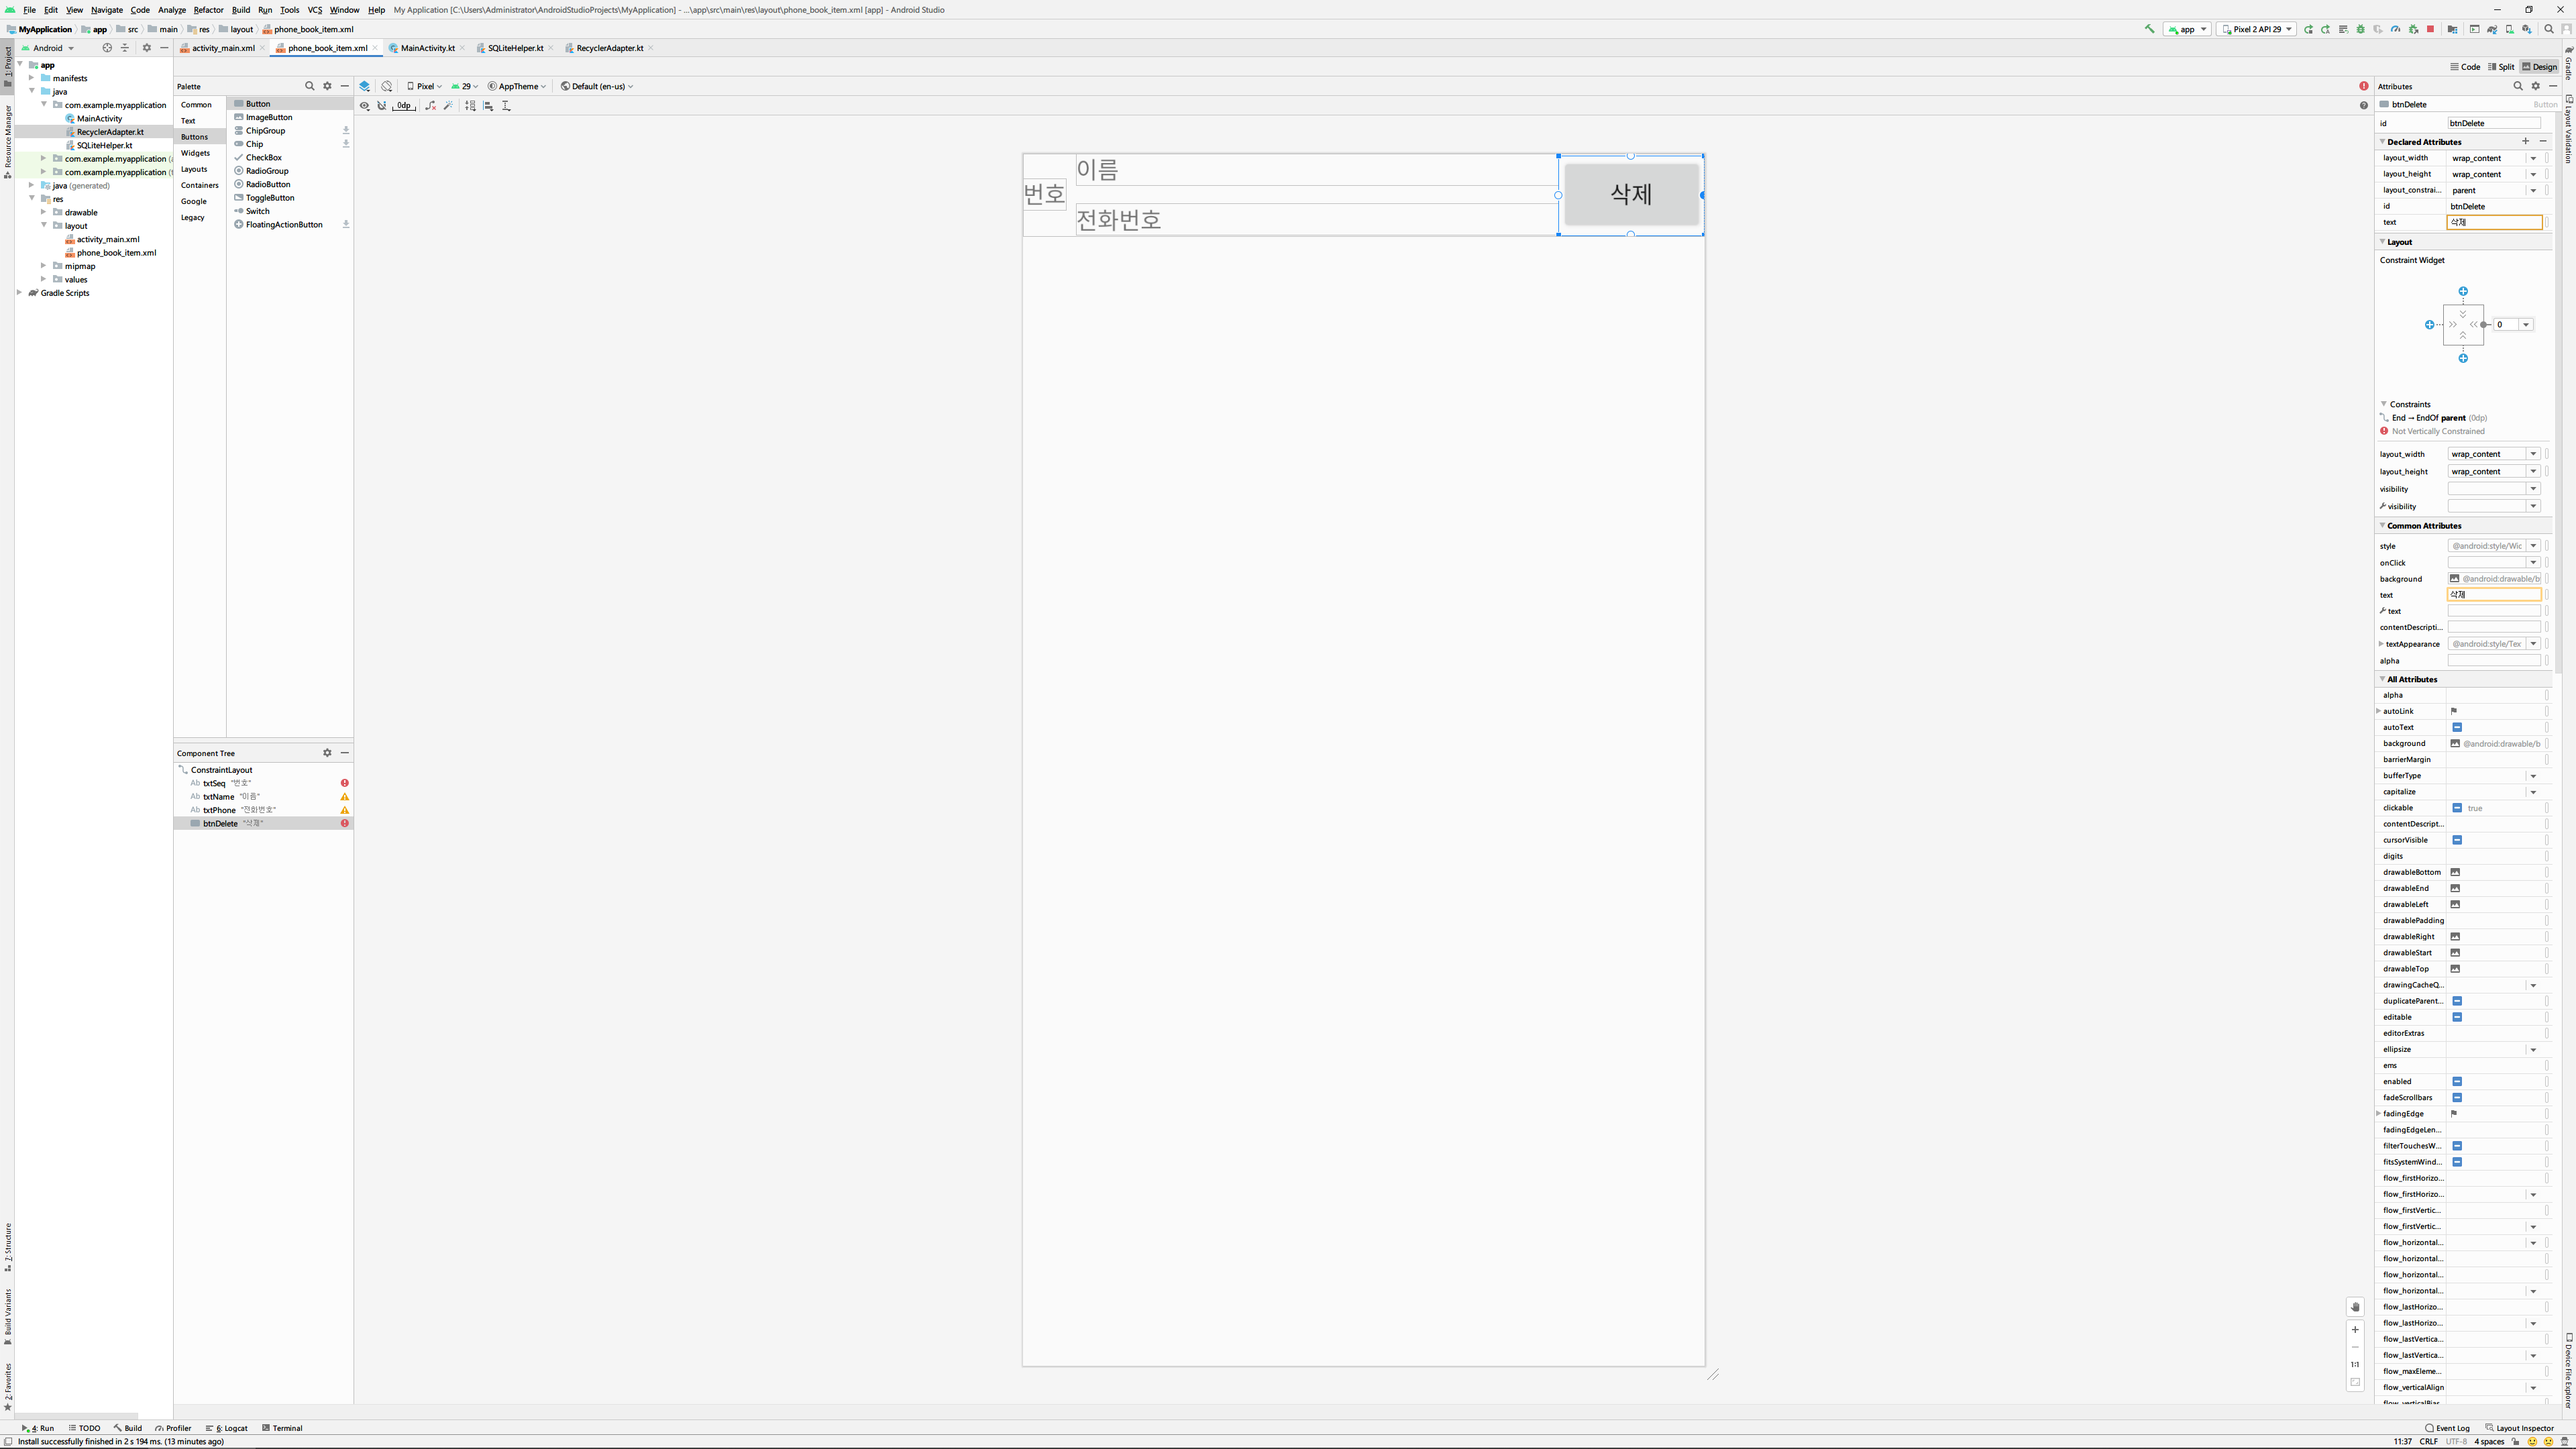The width and height of the screenshot is (2576, 1449).
Task: Toggle the clickable attribute checkbox
Action: coord(2457,808)
